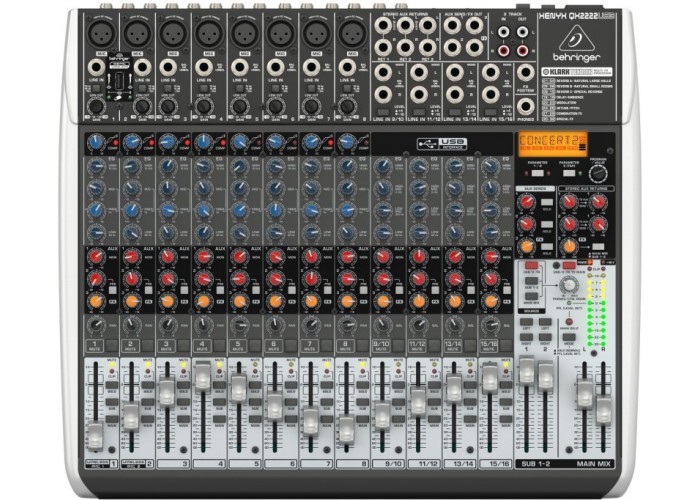Click the PHONES output jack
The image size is (700, 500).
point(525,106)
